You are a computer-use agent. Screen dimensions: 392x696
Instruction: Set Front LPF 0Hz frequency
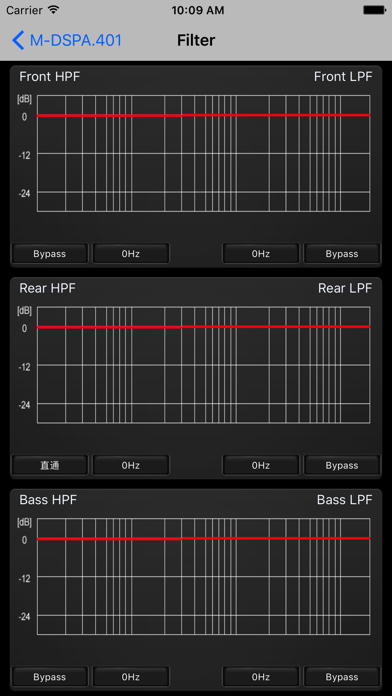click(x=261, y=254)
